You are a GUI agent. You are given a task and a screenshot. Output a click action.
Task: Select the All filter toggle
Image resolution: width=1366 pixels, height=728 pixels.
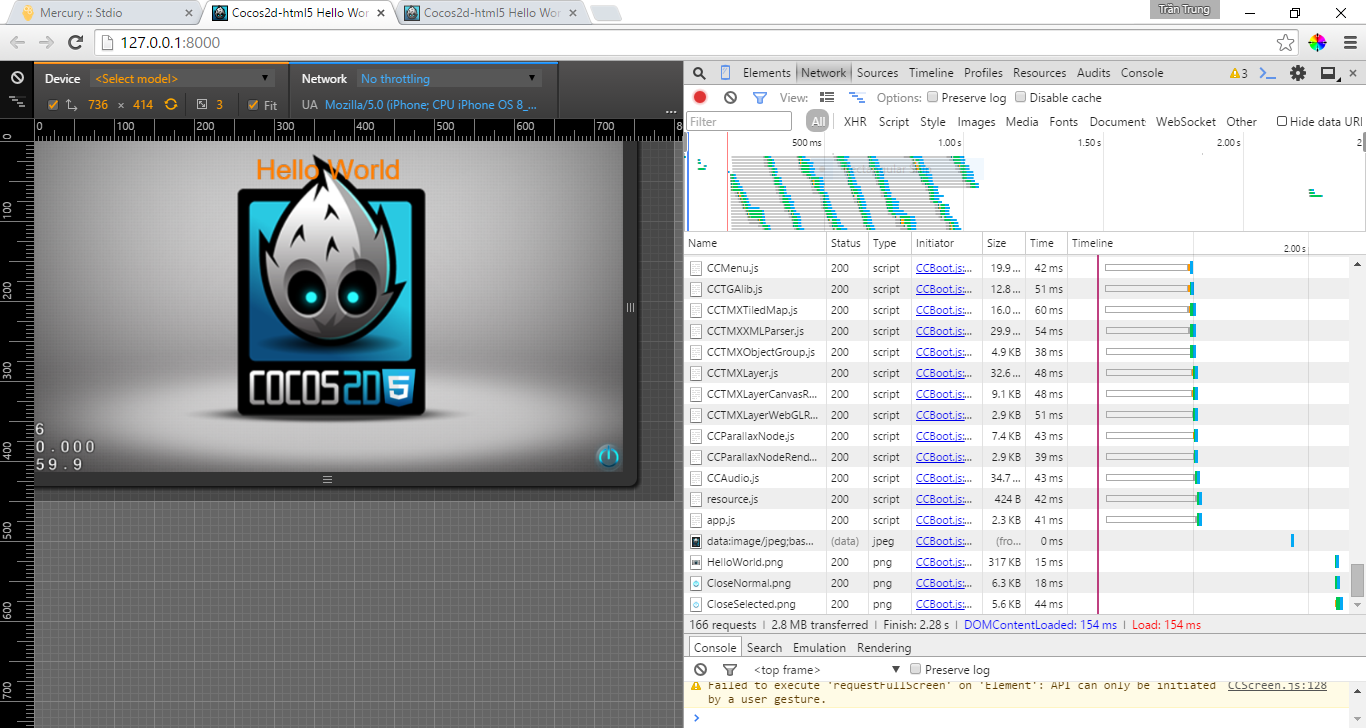tap(819, 121)
